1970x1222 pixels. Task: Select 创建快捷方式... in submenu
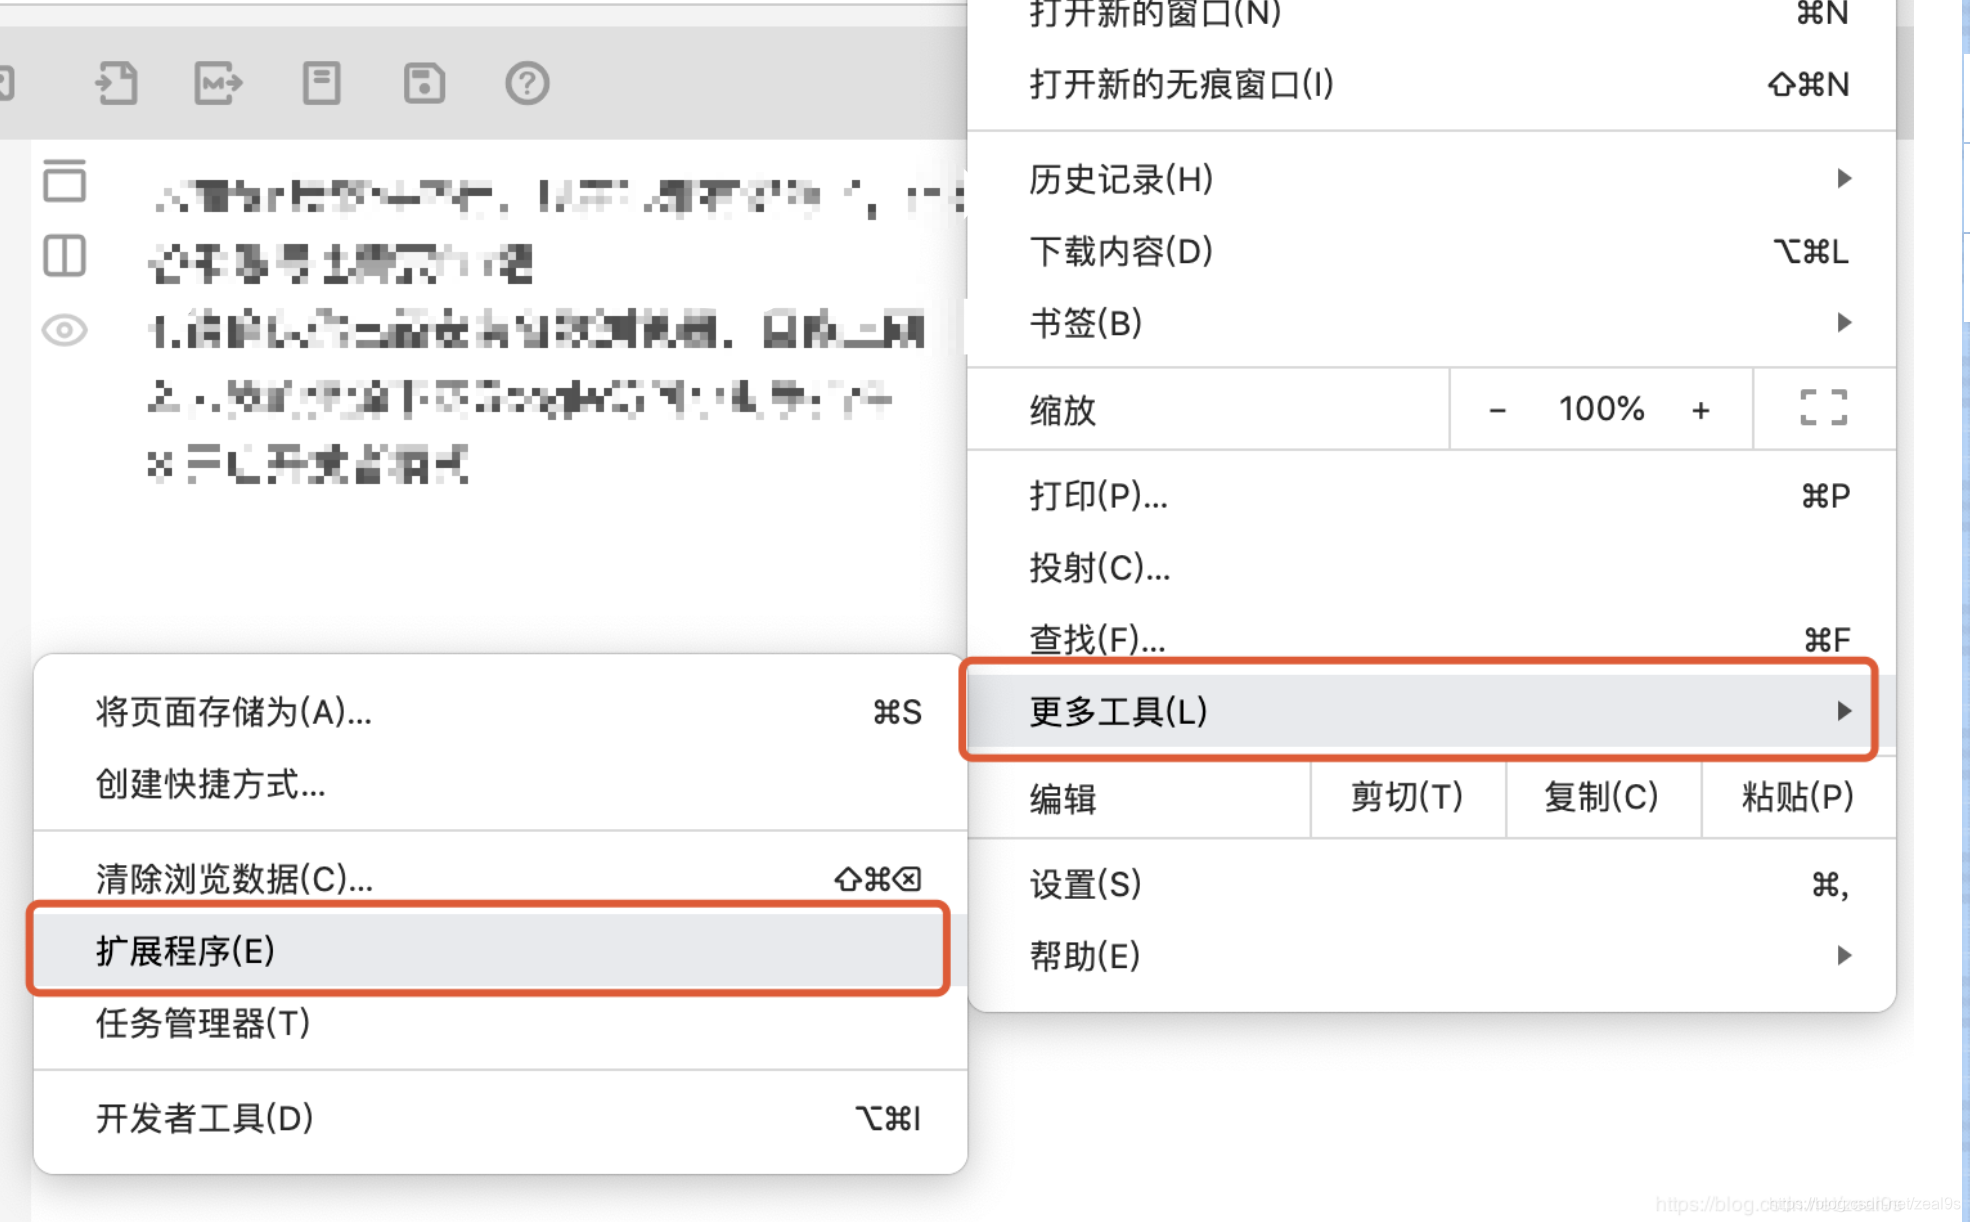(x=500, y=784)
